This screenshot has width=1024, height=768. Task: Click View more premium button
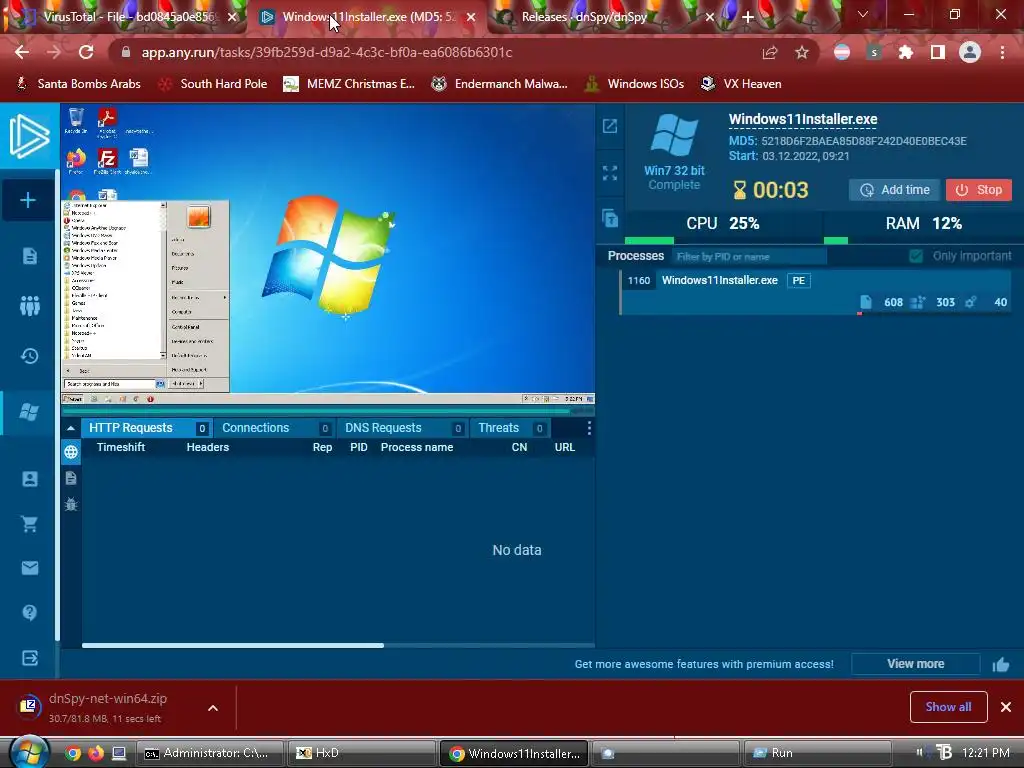tap(916, 664)
